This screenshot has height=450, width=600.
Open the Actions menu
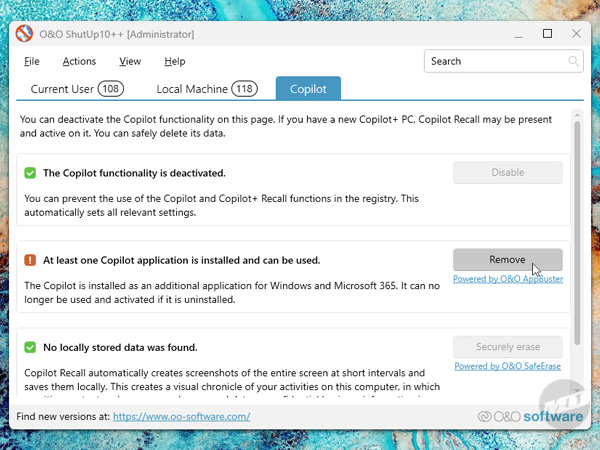(x=79, y=62)
